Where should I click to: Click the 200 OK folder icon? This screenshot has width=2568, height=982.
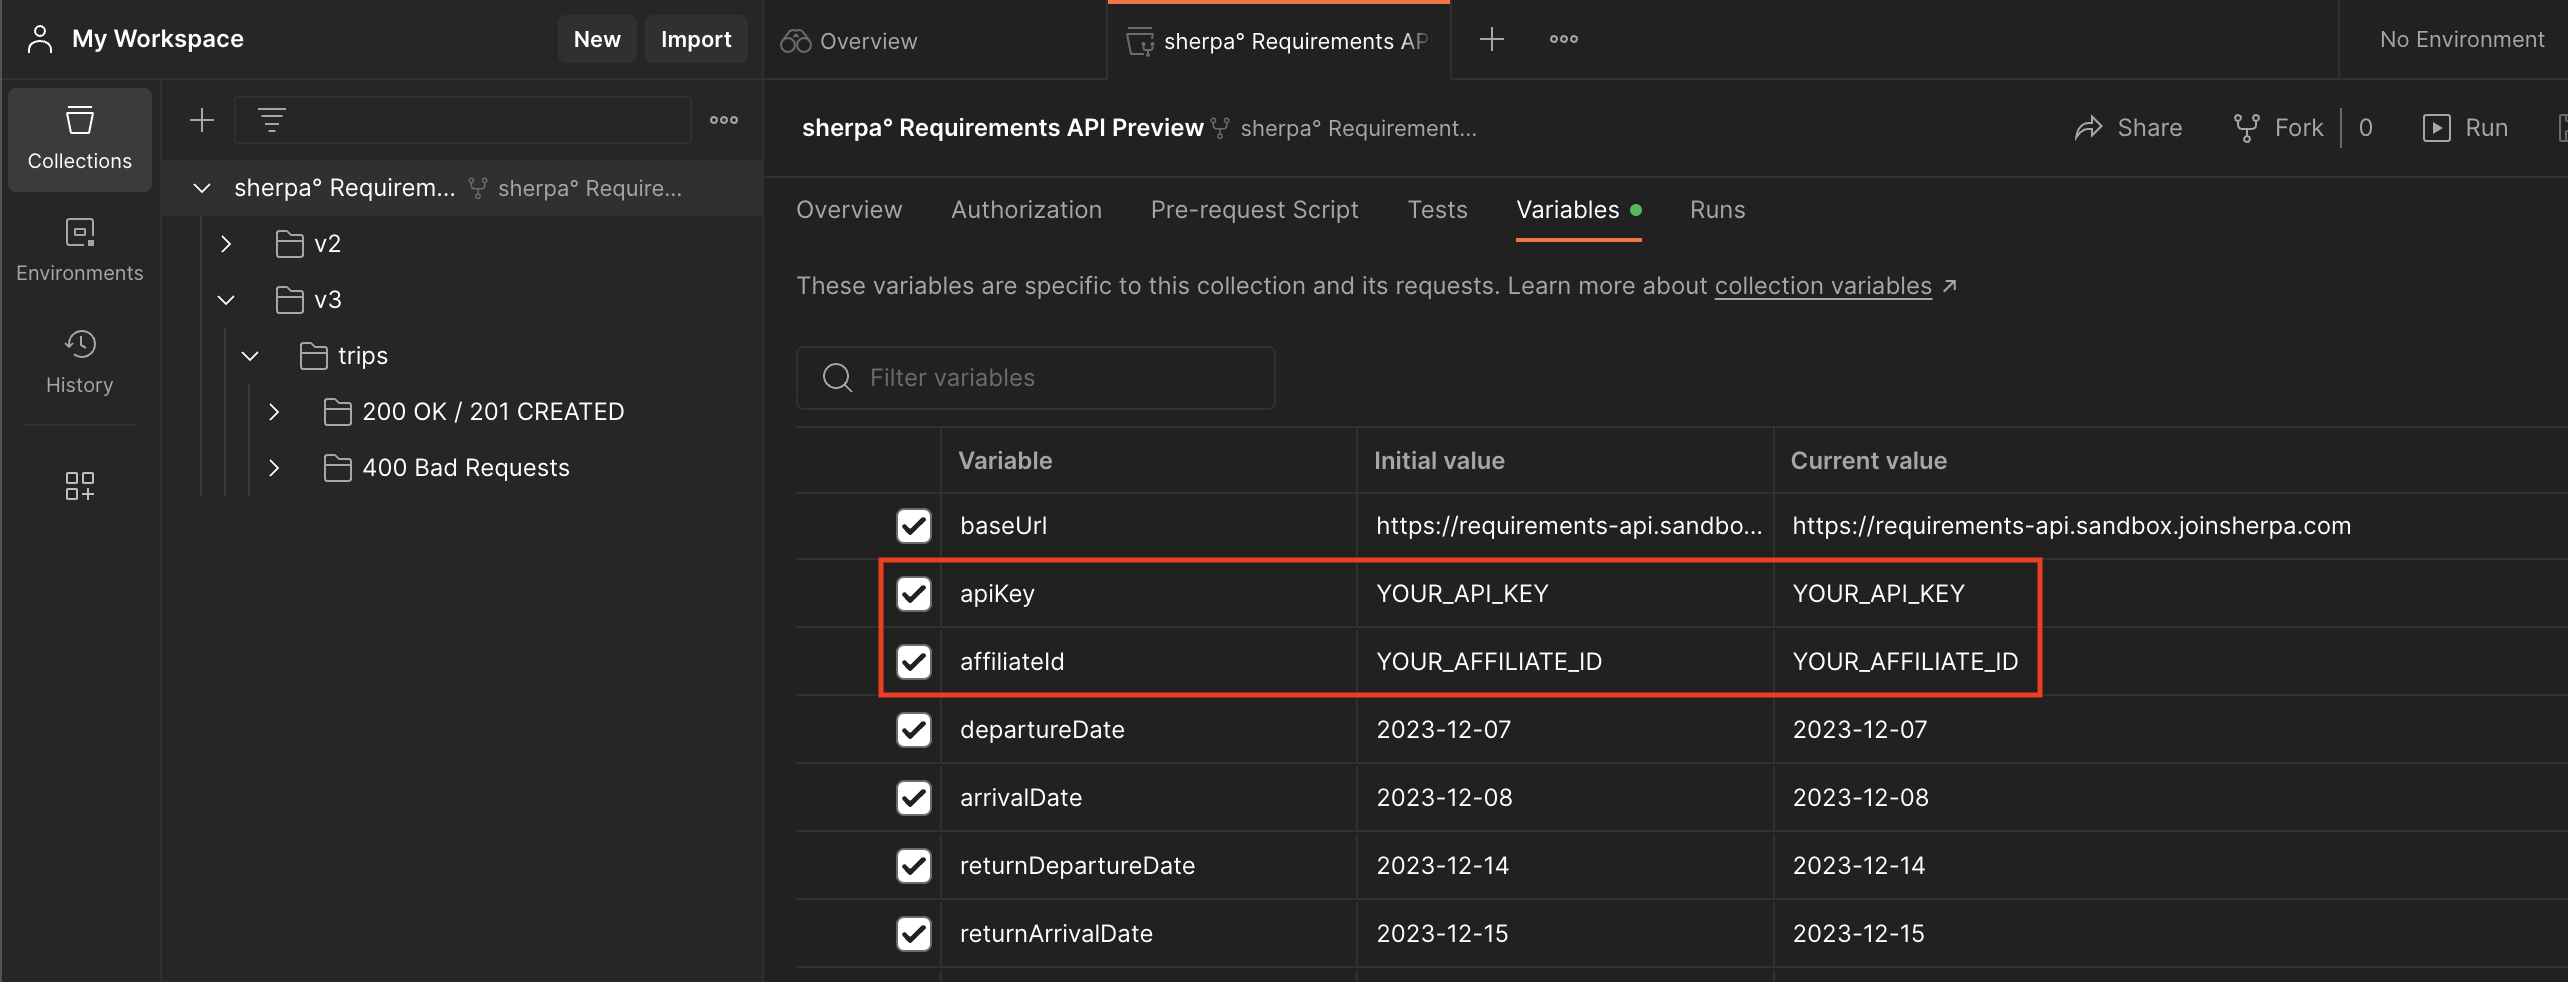click(x=338, y=412)
